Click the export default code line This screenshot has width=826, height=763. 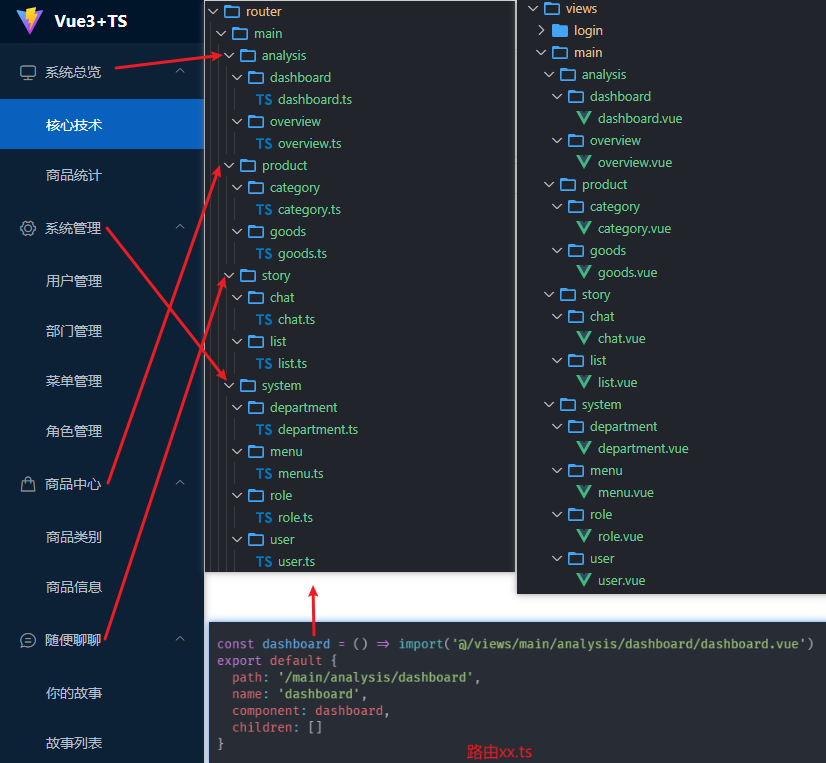pos(277,661)
